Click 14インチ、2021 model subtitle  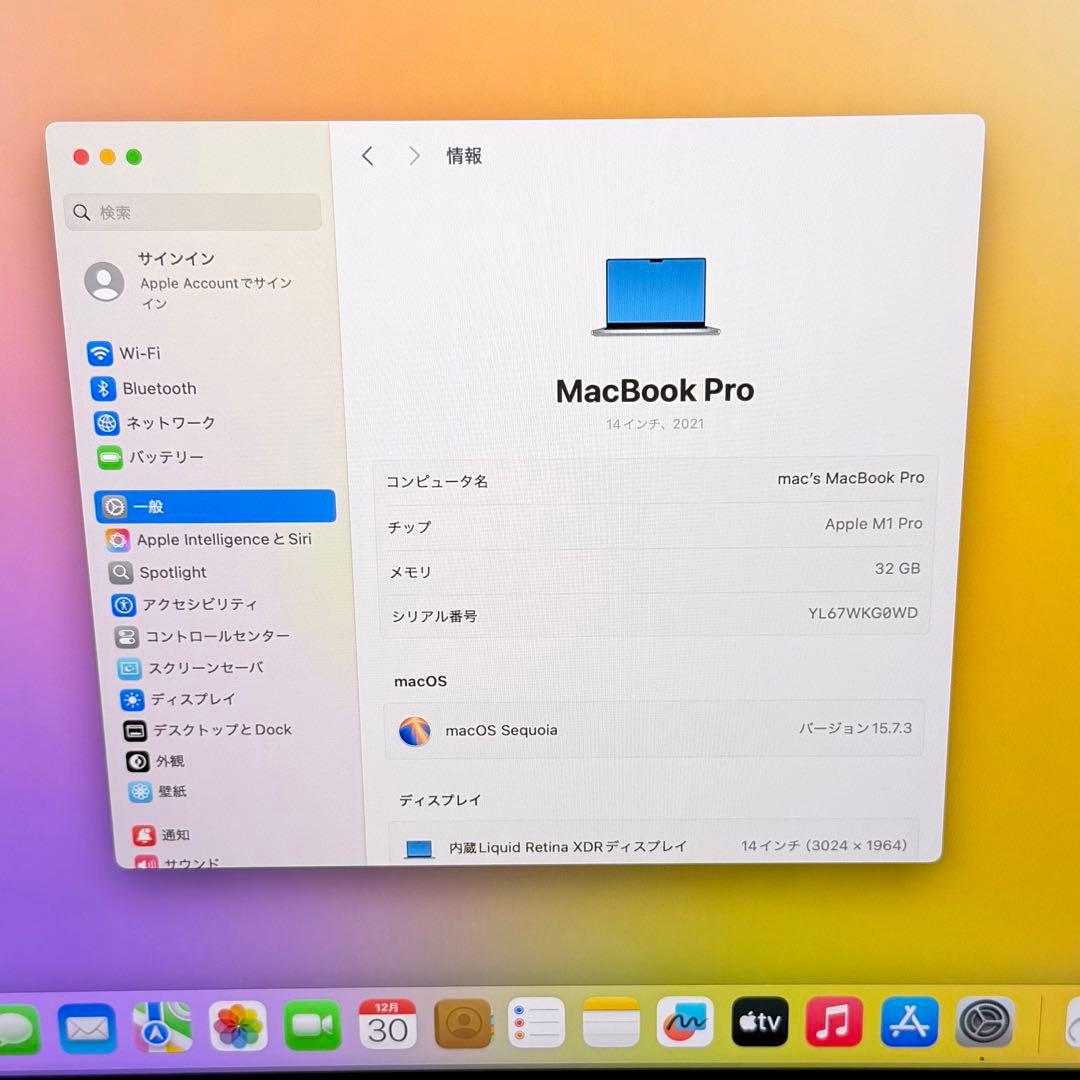coord(655,424)
